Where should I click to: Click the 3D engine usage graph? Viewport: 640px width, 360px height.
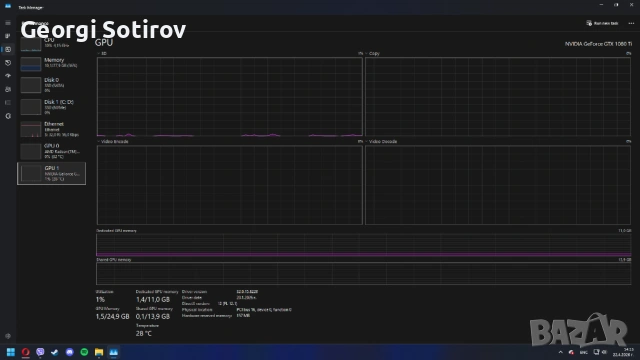(x=229, y=97)
